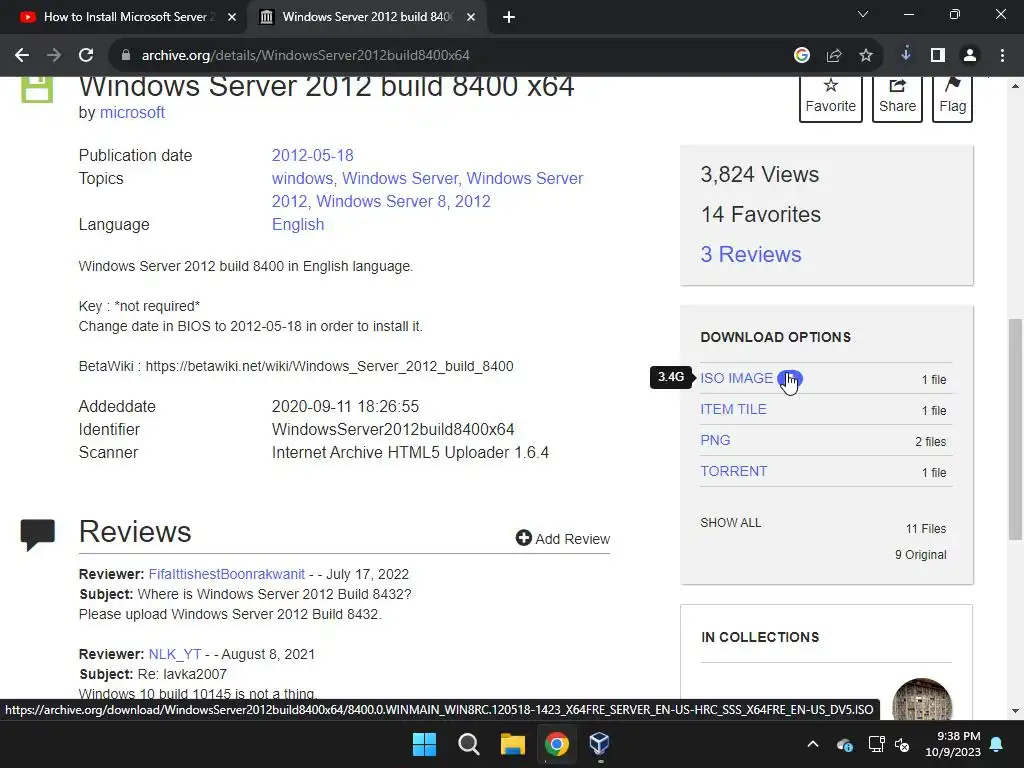Open the PNG download option
The height and width of the screenshot is (768, 1024).
tap(715, 440)
